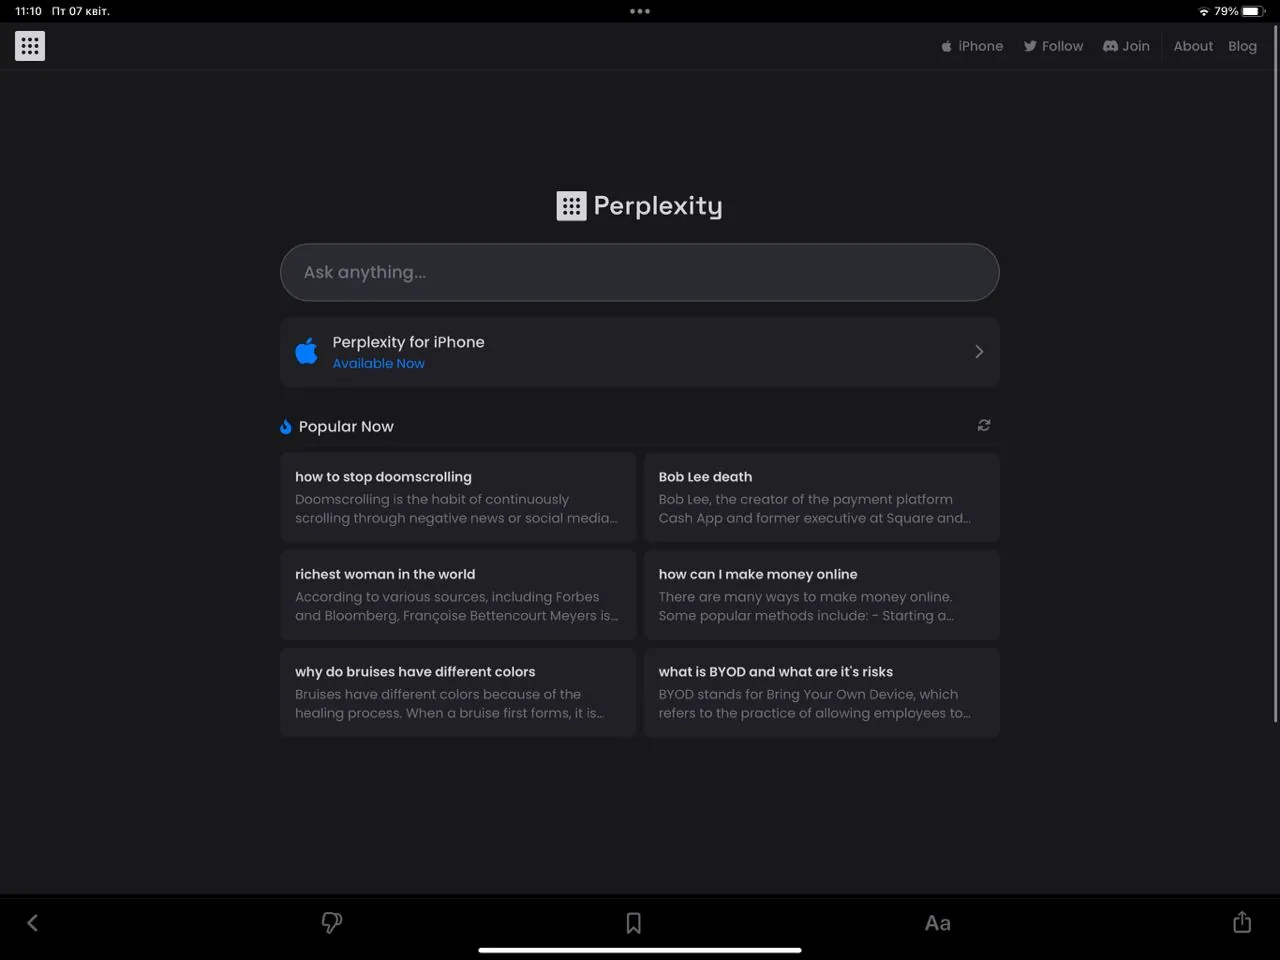Tap the share icon in bottom toolbar
The image size is (1280, 960).
[1242, 922]
